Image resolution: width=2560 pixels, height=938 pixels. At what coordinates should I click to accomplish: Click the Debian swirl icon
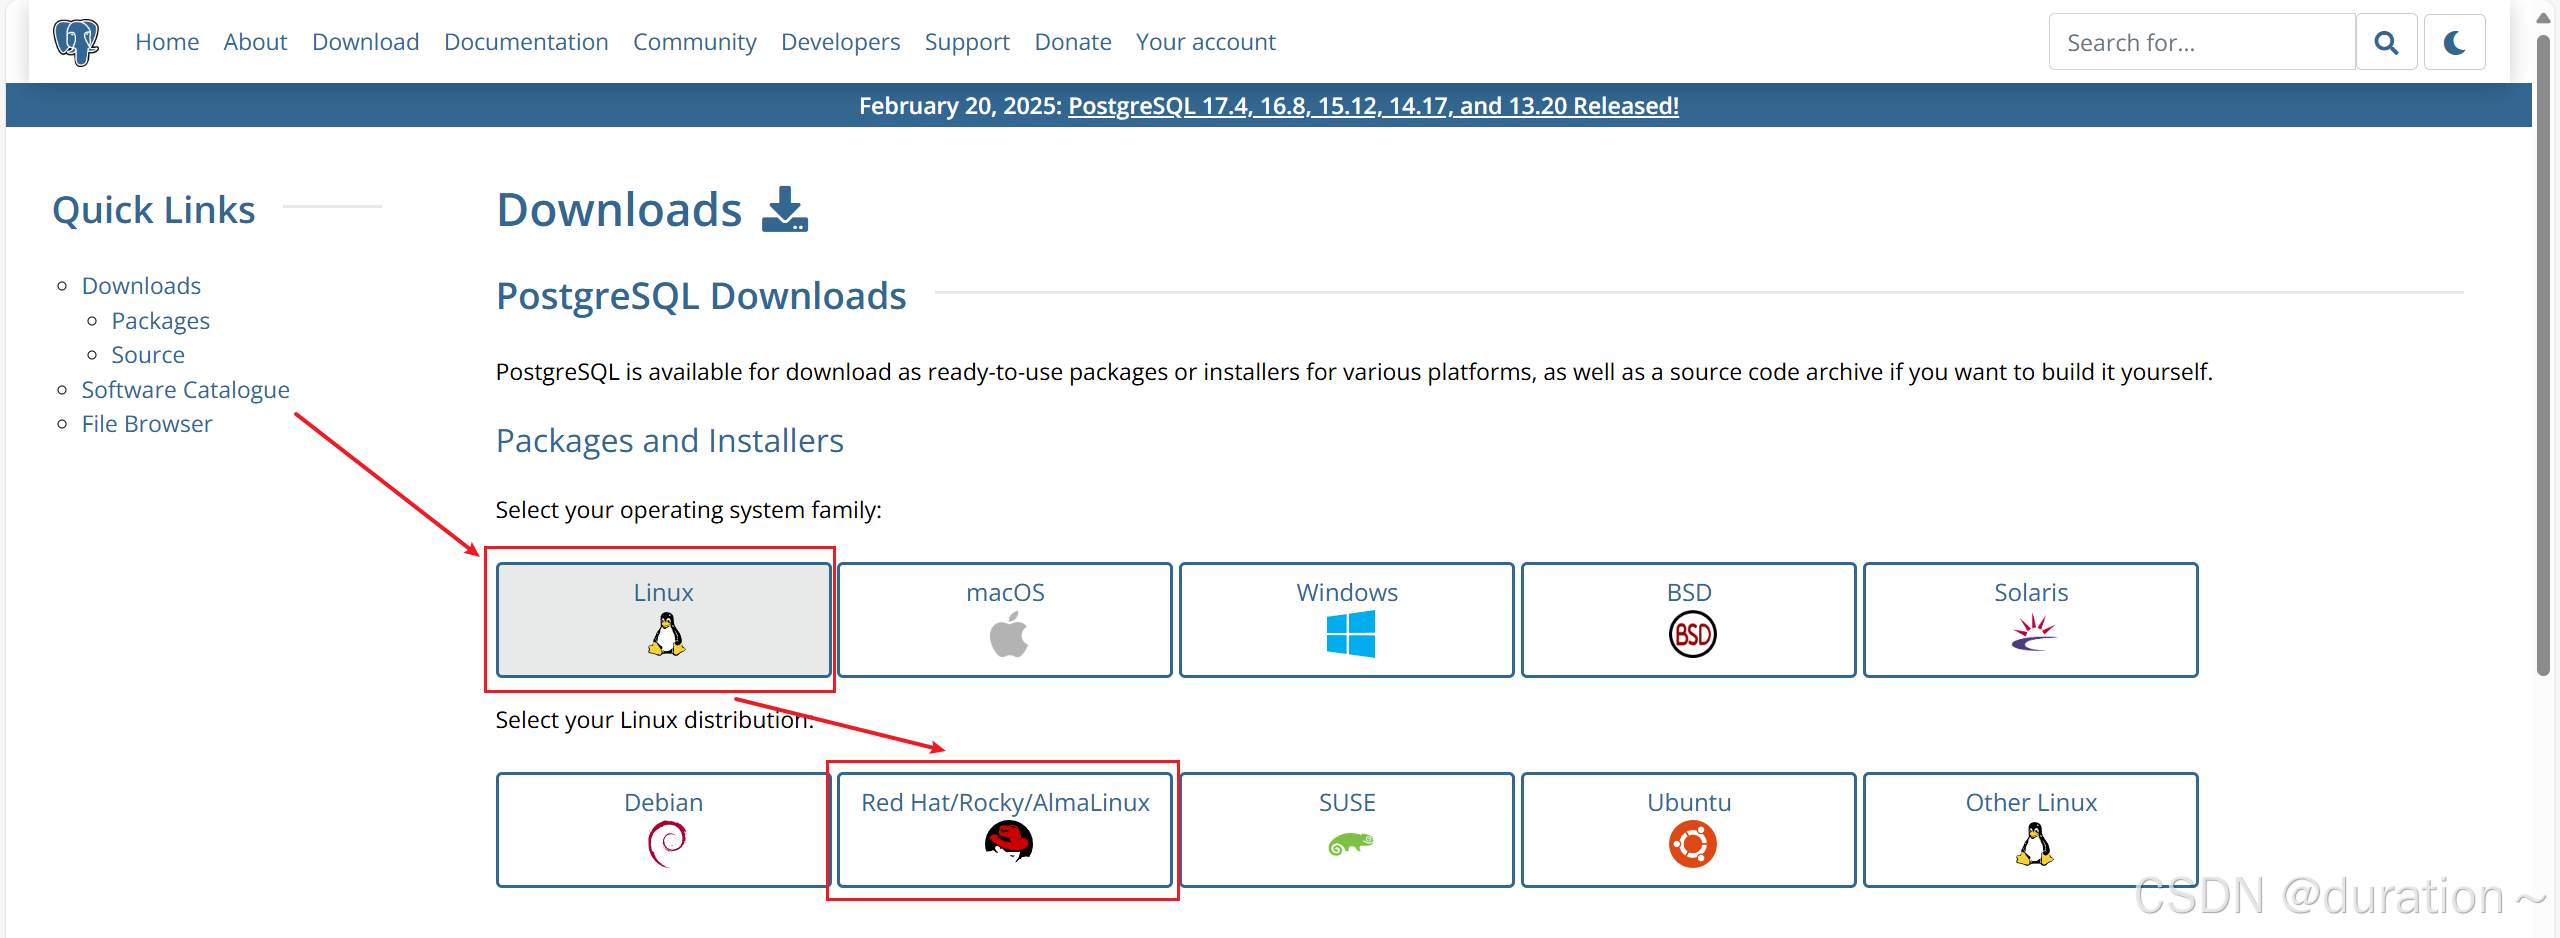click(x=666, y=844)
